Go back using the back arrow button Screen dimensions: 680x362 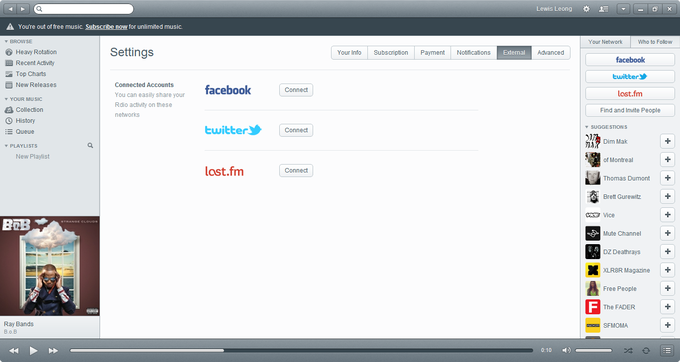(x=10, y=9)
